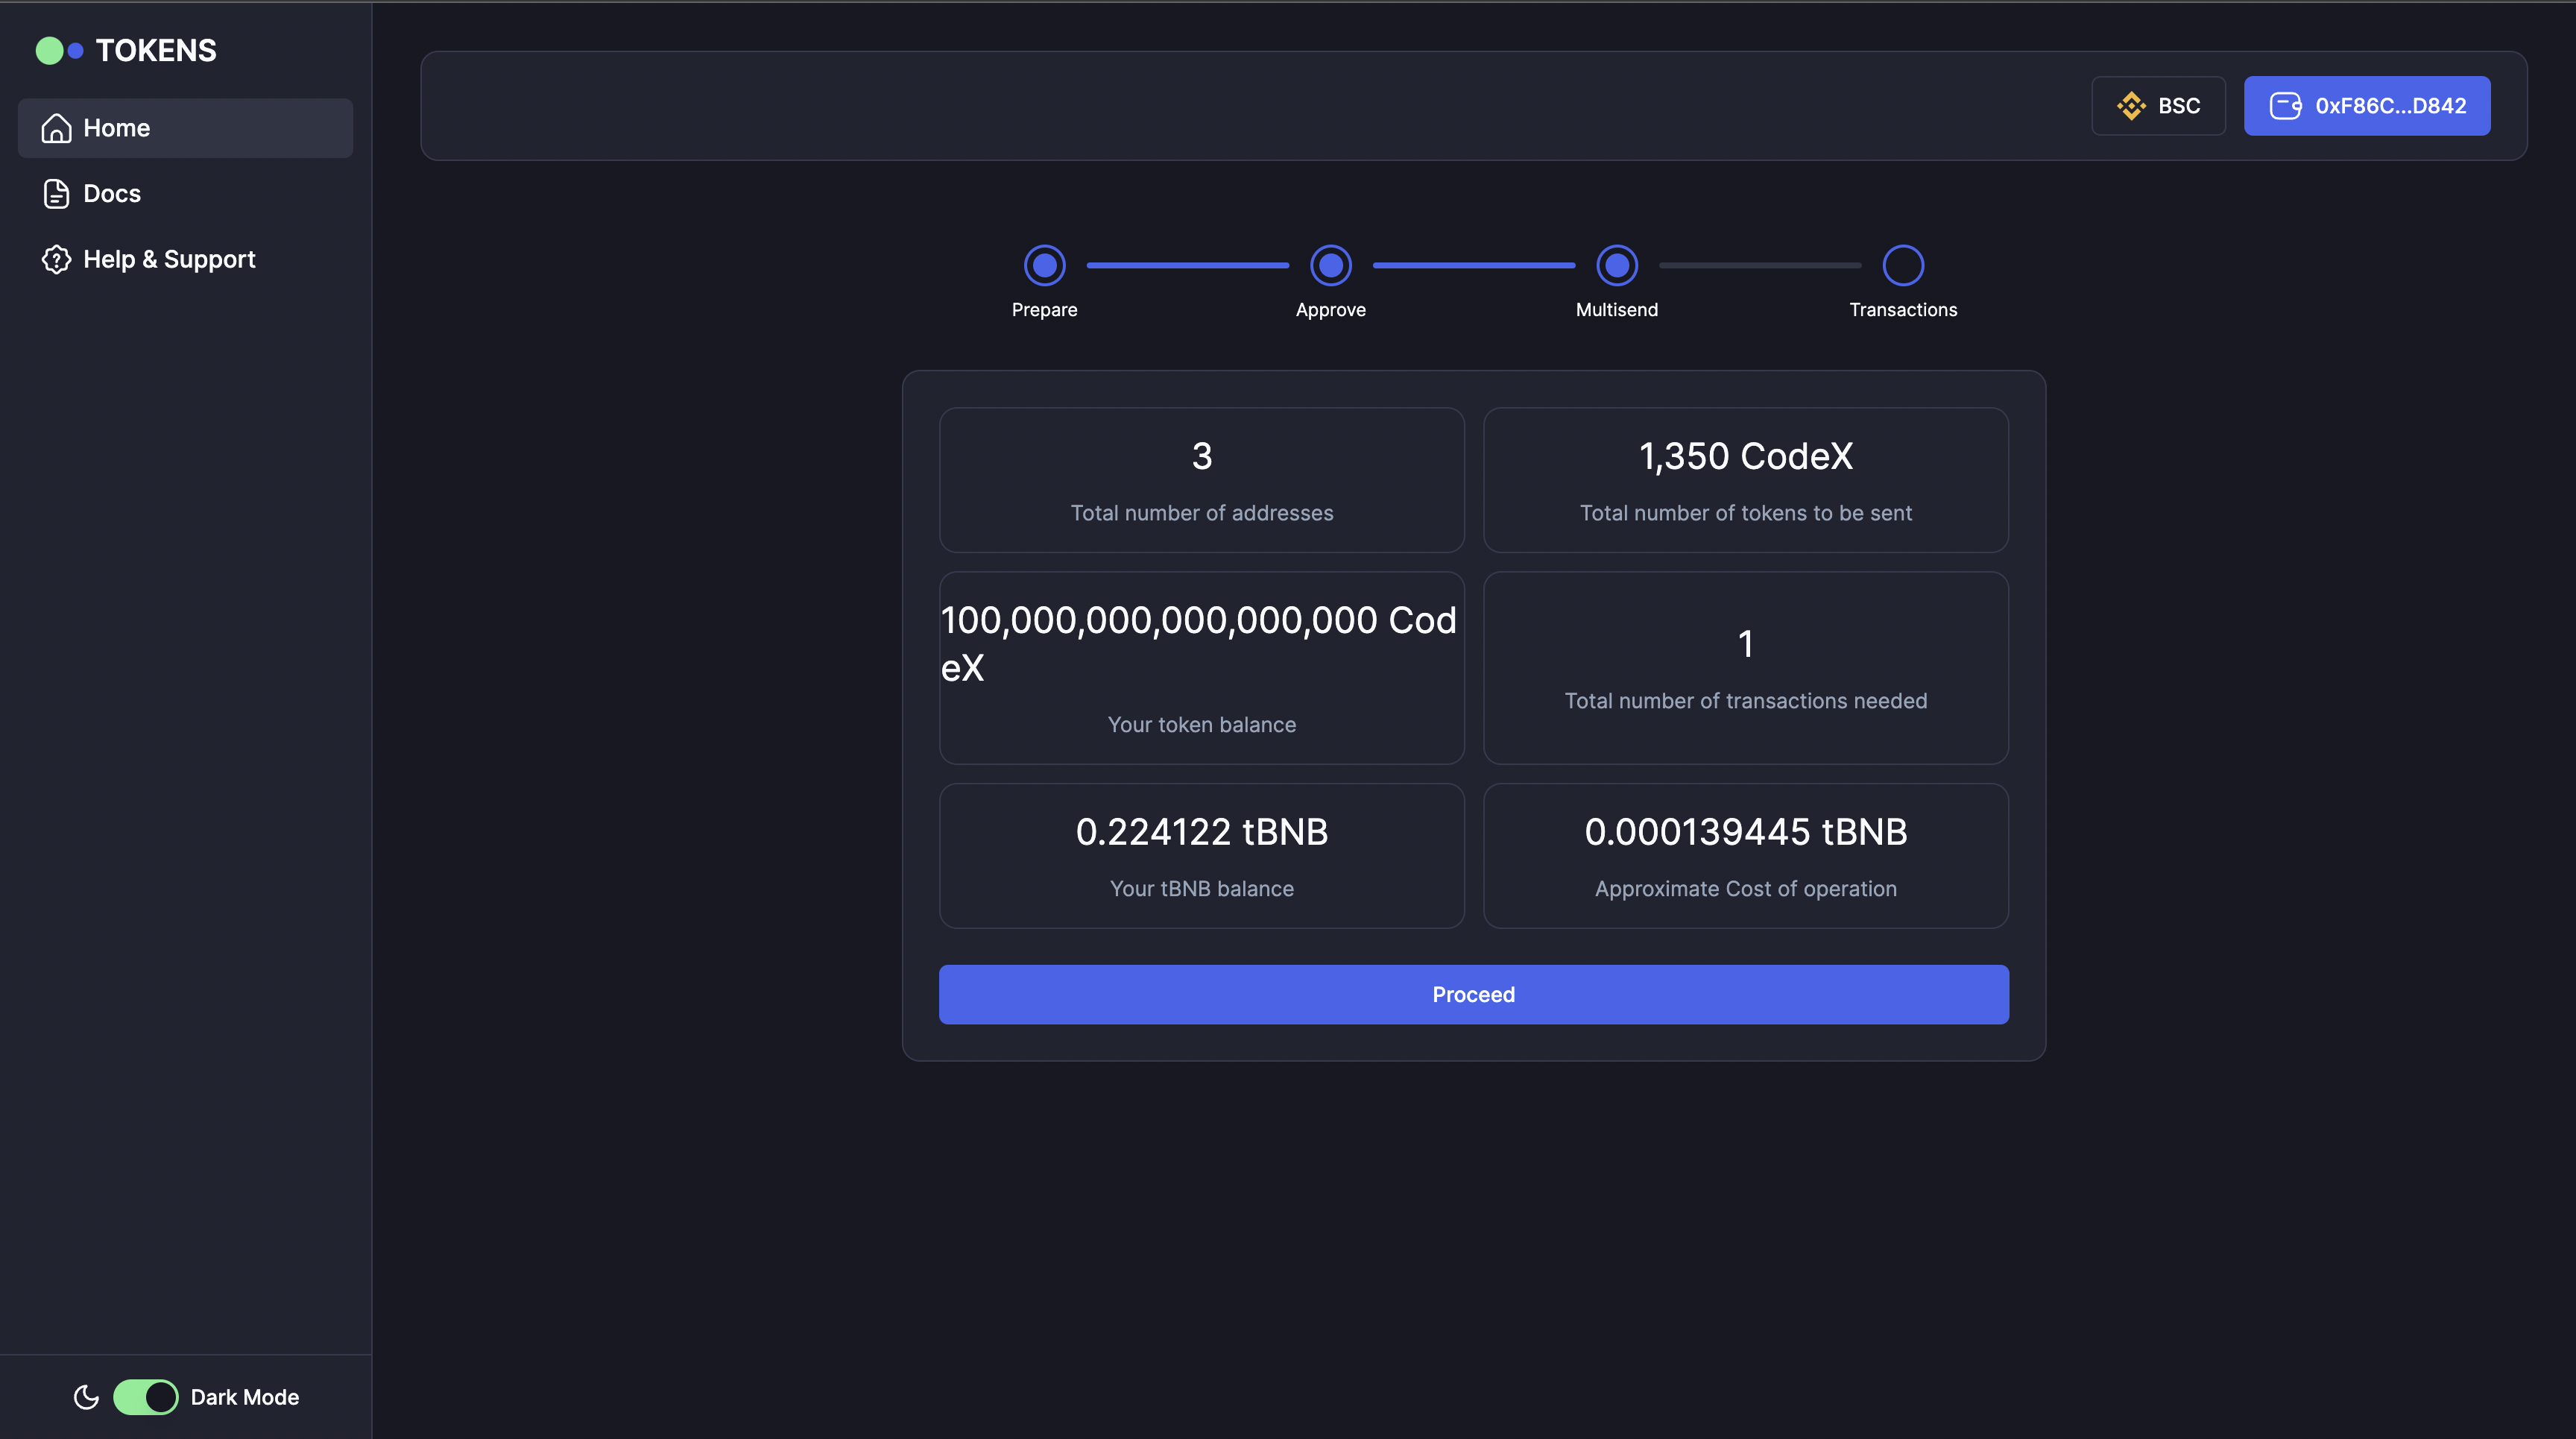Click the progress bar between Prepare and Approve
The height and width of the screenshot is (1439, 2576).
coord(1187,264)
